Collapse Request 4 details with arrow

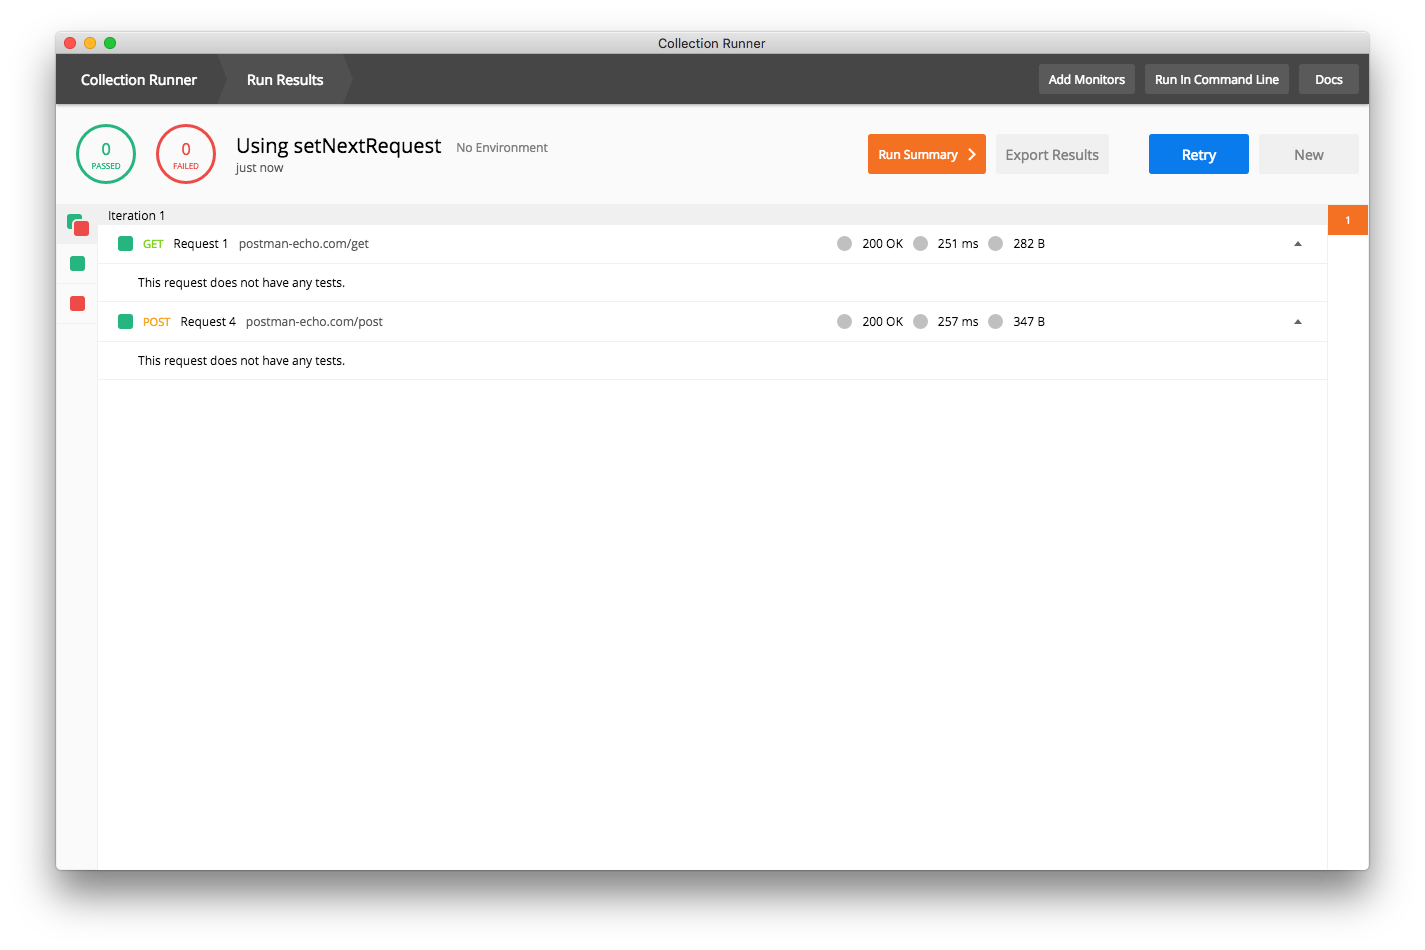(1298, 322)
